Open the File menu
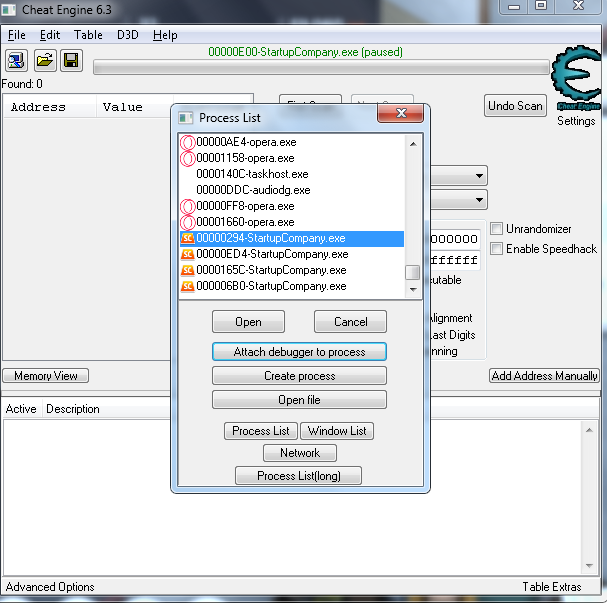 [x=16, y=35]
